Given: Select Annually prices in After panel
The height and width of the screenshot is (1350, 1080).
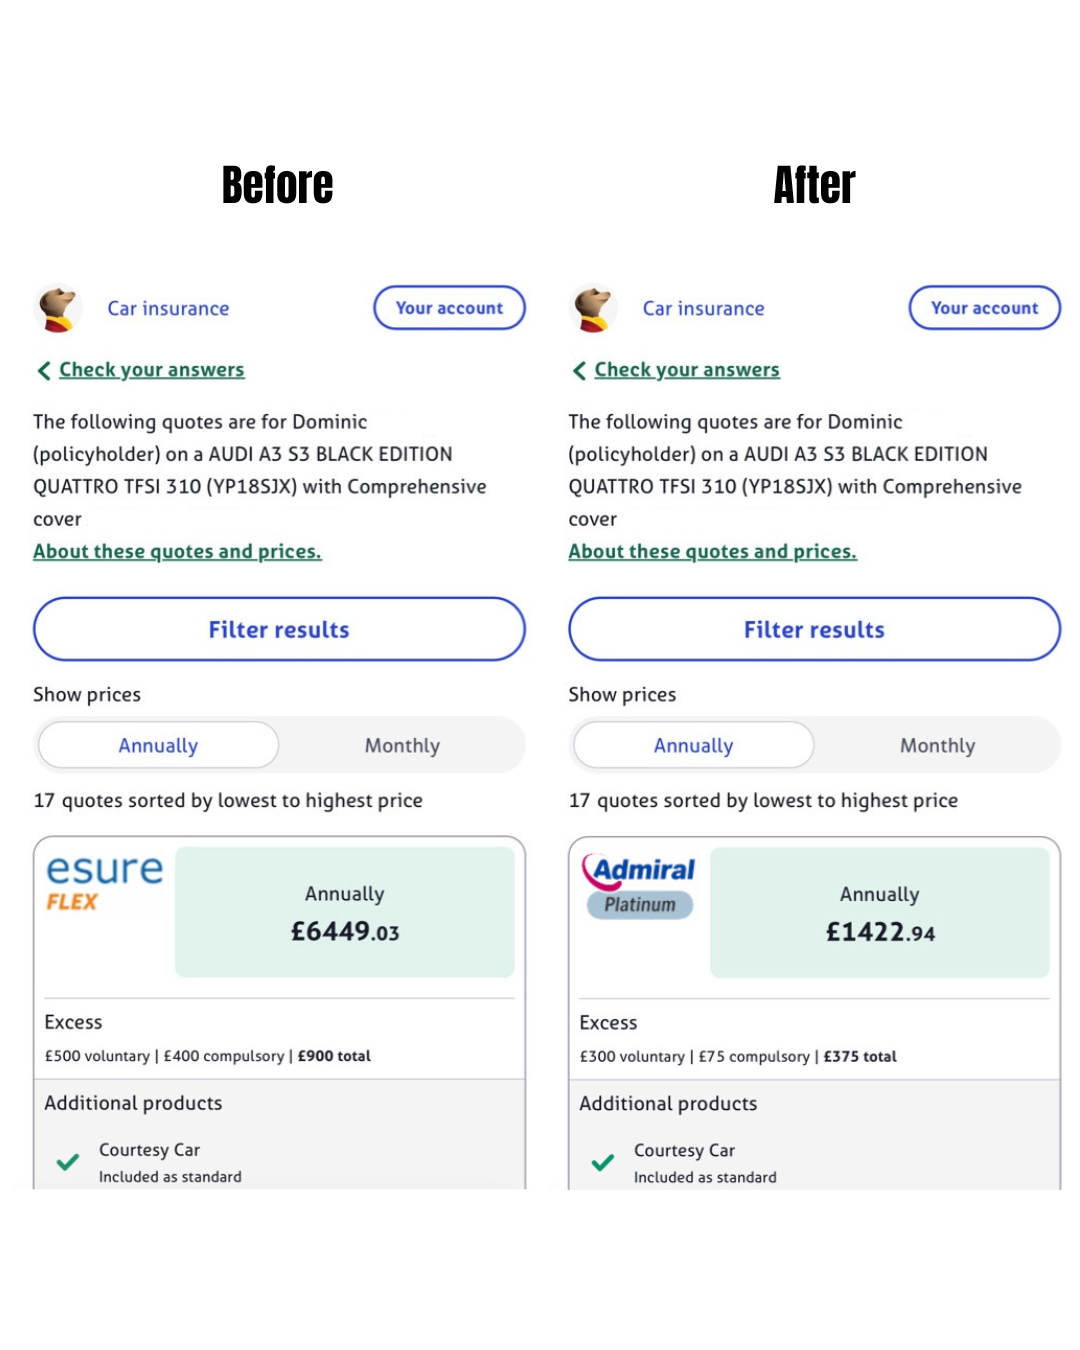Looking at the screenshot, I should click(693, 746).
